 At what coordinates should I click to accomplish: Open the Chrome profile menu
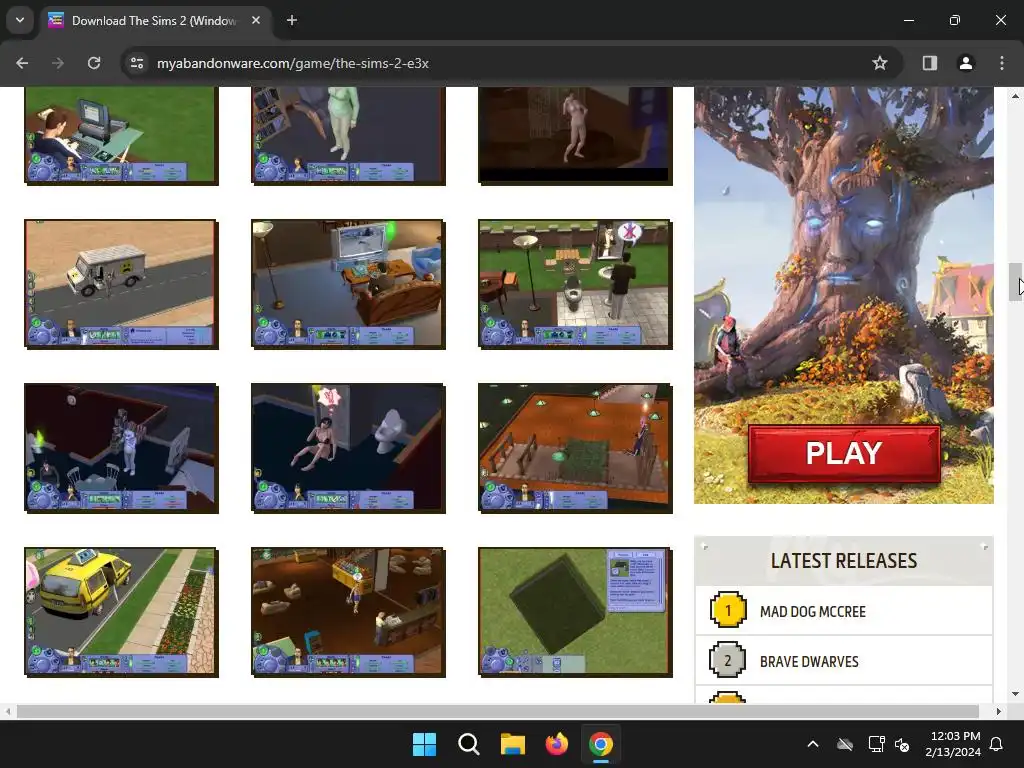pos(965,63)
